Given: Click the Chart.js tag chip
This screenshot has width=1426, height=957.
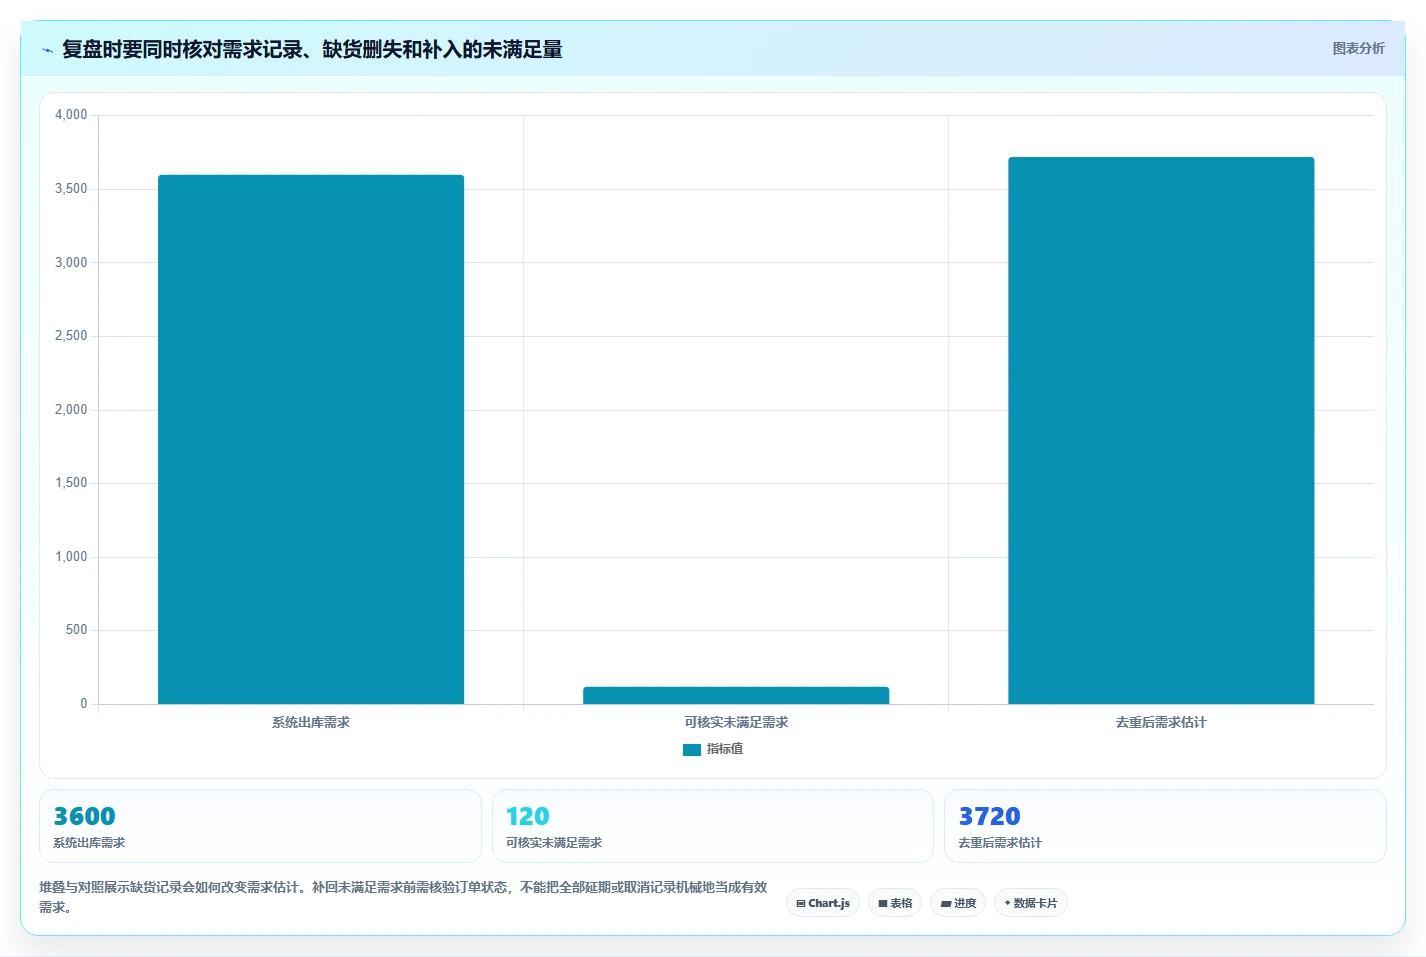Looking at the screenshot, I should click(x=823, y=903).
